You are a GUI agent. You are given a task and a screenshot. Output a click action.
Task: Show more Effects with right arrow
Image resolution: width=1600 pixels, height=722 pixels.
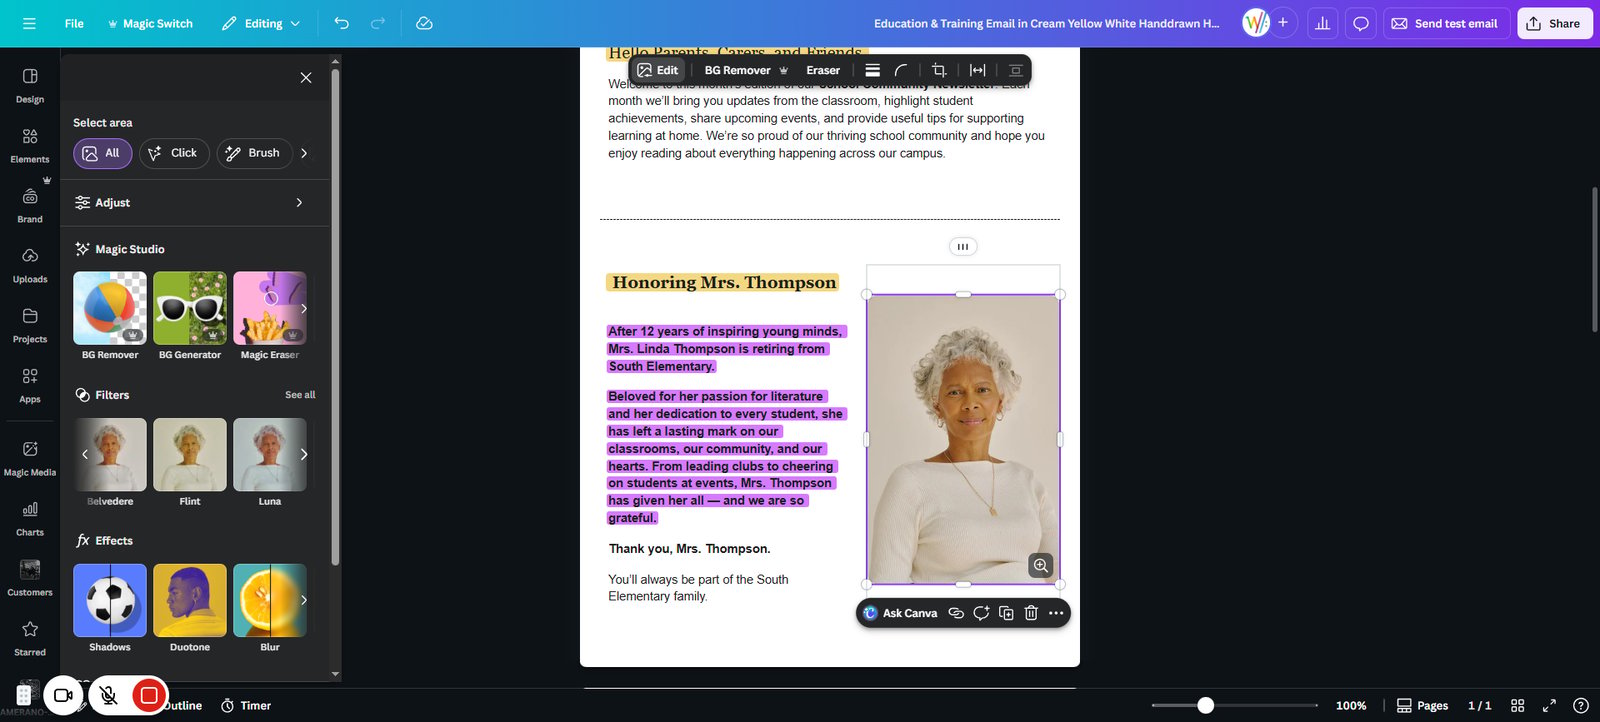click(x=304, y=600)
